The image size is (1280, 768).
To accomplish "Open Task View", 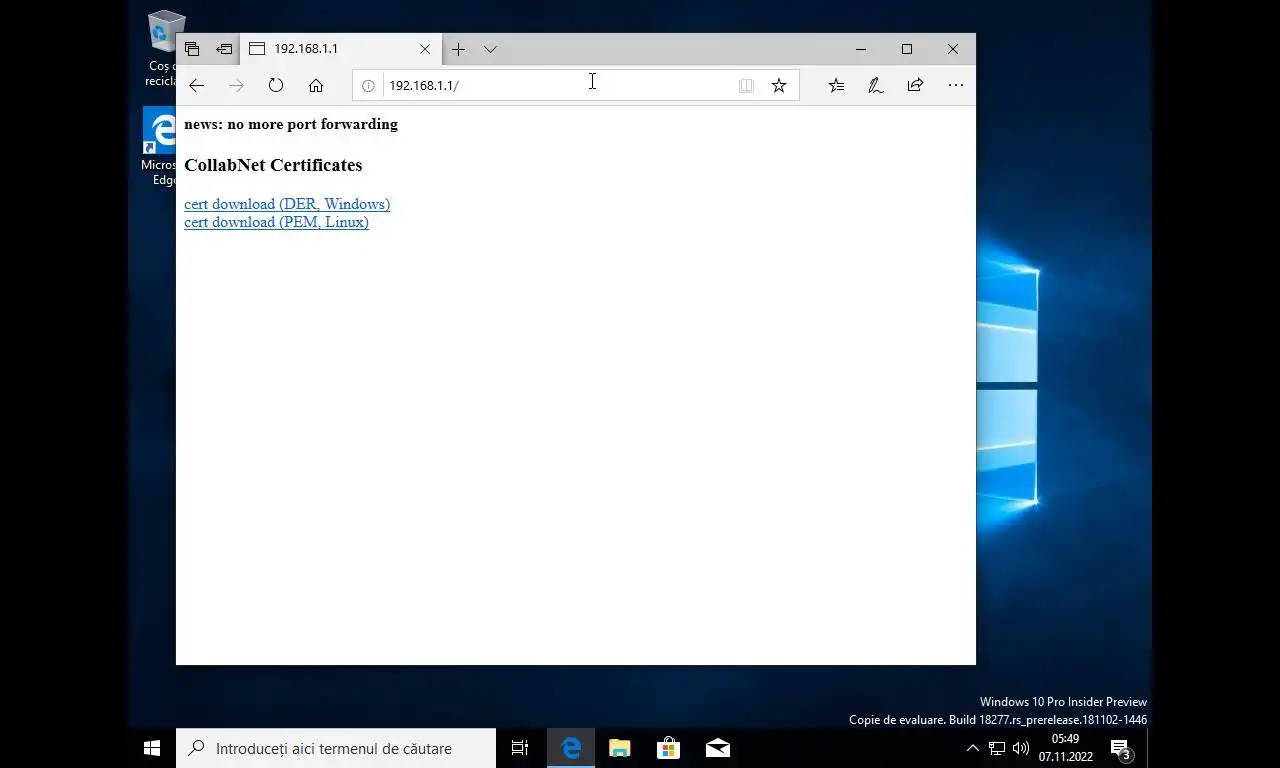I will point(520,748).
